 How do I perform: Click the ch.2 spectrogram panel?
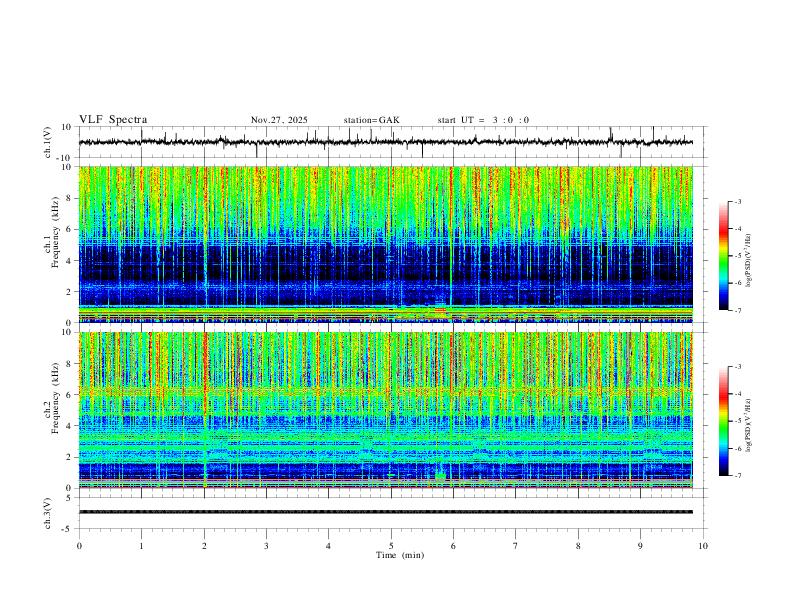pos(386,410)
